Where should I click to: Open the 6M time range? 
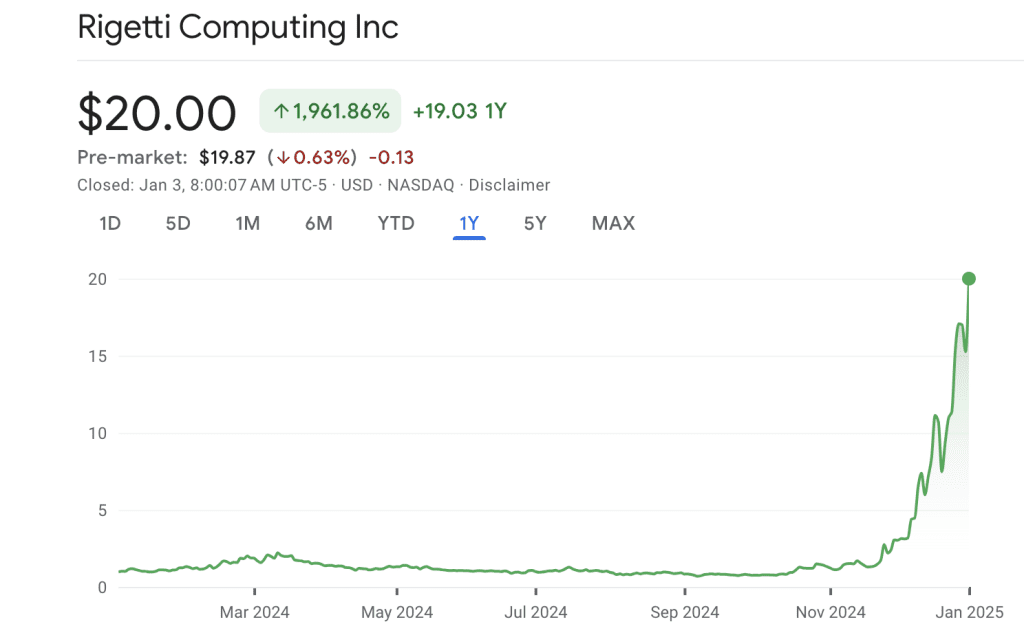click(x=318, y=223)
